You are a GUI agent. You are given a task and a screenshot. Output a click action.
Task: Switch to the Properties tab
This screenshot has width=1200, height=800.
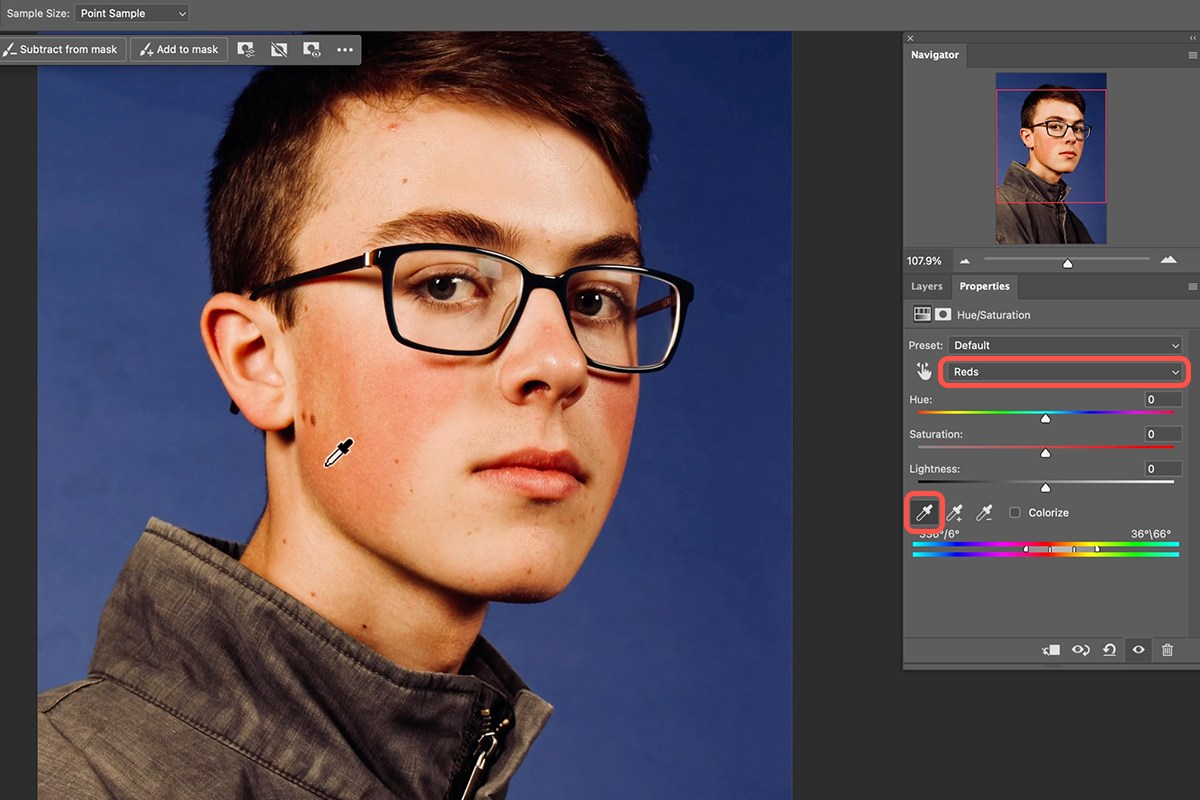985,286
